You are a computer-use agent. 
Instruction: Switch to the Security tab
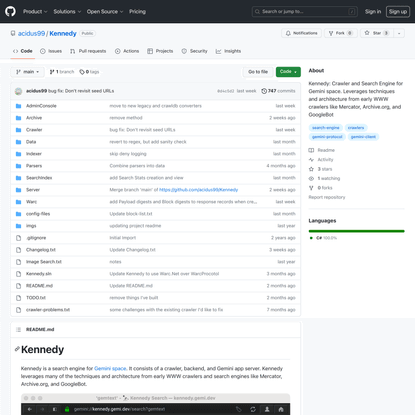194,51
